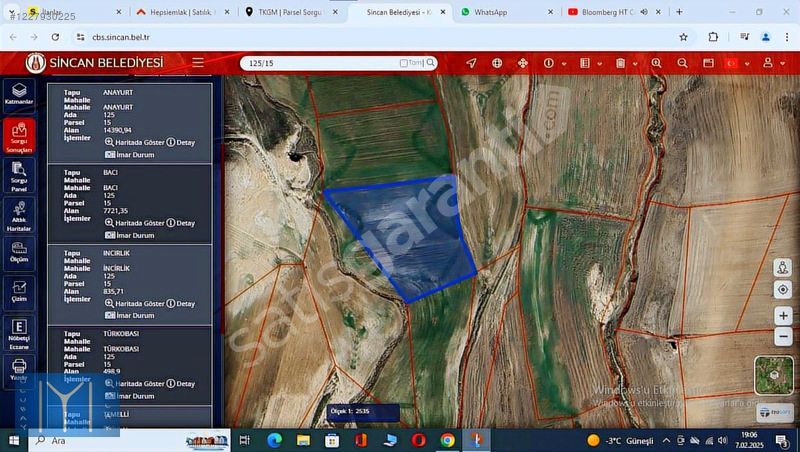The image size is (800, 452).
Task: Click the basemap thumbnail at bottom right
Action: [774, 375]
